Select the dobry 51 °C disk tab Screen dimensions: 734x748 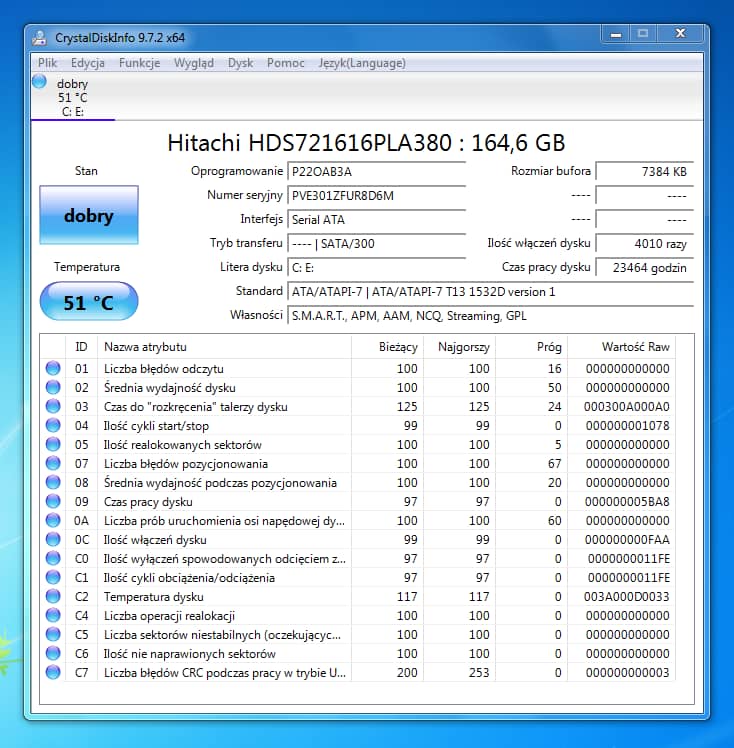click(x=72, y=97)
